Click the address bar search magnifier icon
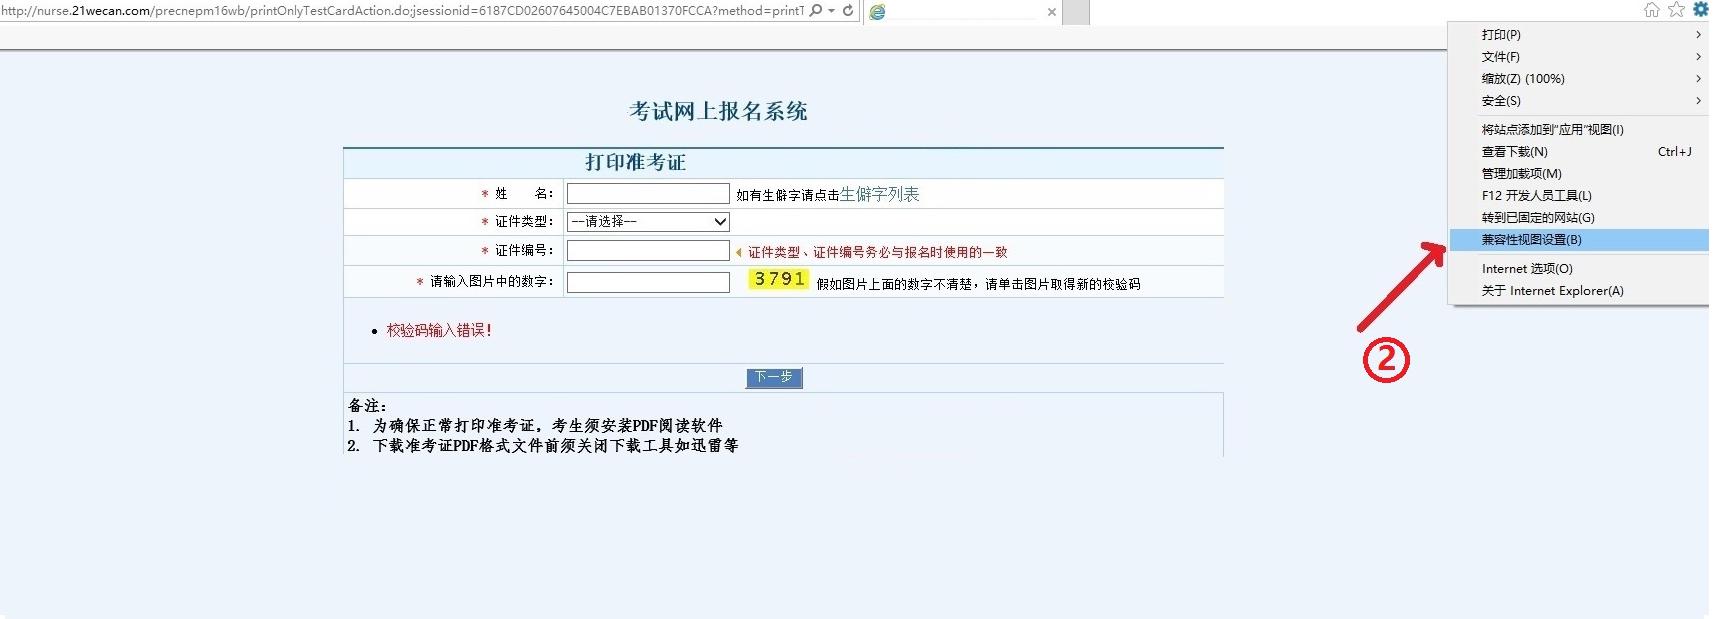 [816, 10]
